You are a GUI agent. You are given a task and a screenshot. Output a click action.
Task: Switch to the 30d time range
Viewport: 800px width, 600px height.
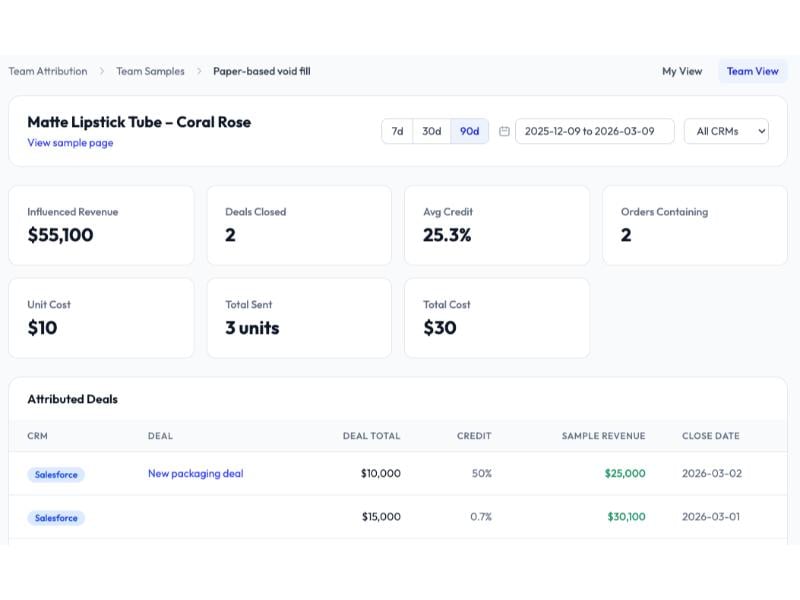pos(431,131)
